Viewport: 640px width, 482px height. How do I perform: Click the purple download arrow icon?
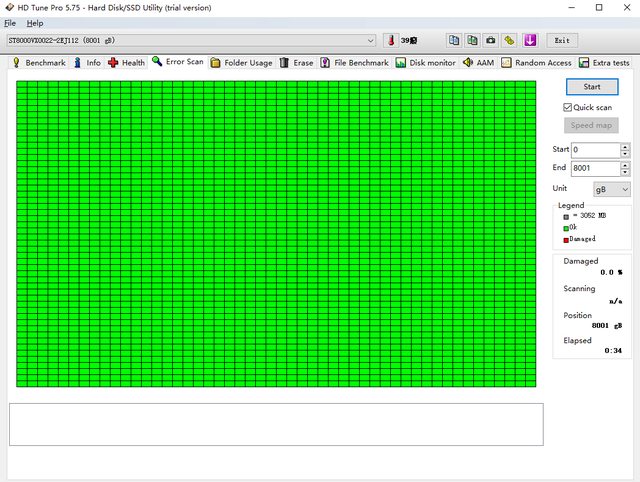click(x=530, y=41)
